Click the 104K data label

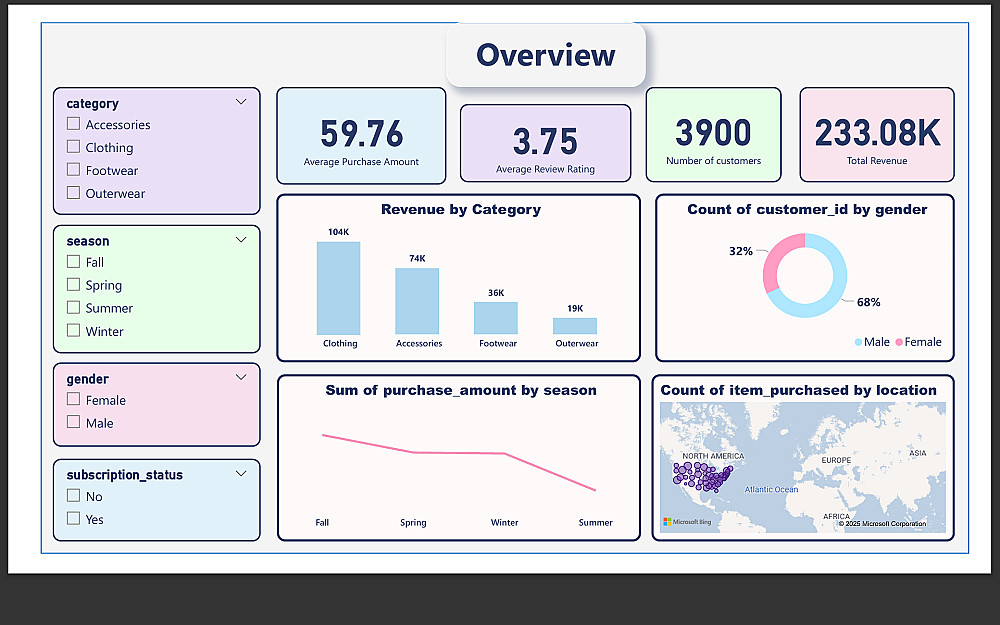339,232
